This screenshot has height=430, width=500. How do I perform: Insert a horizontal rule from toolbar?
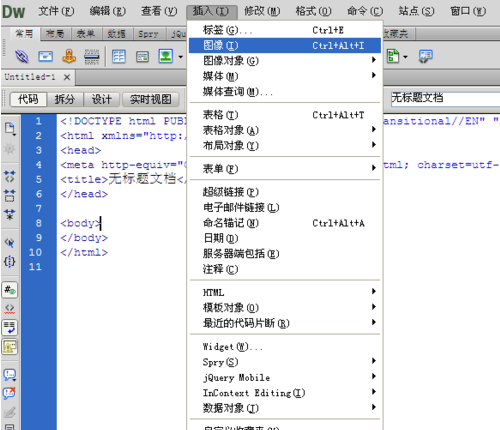(x=91, y=57)
